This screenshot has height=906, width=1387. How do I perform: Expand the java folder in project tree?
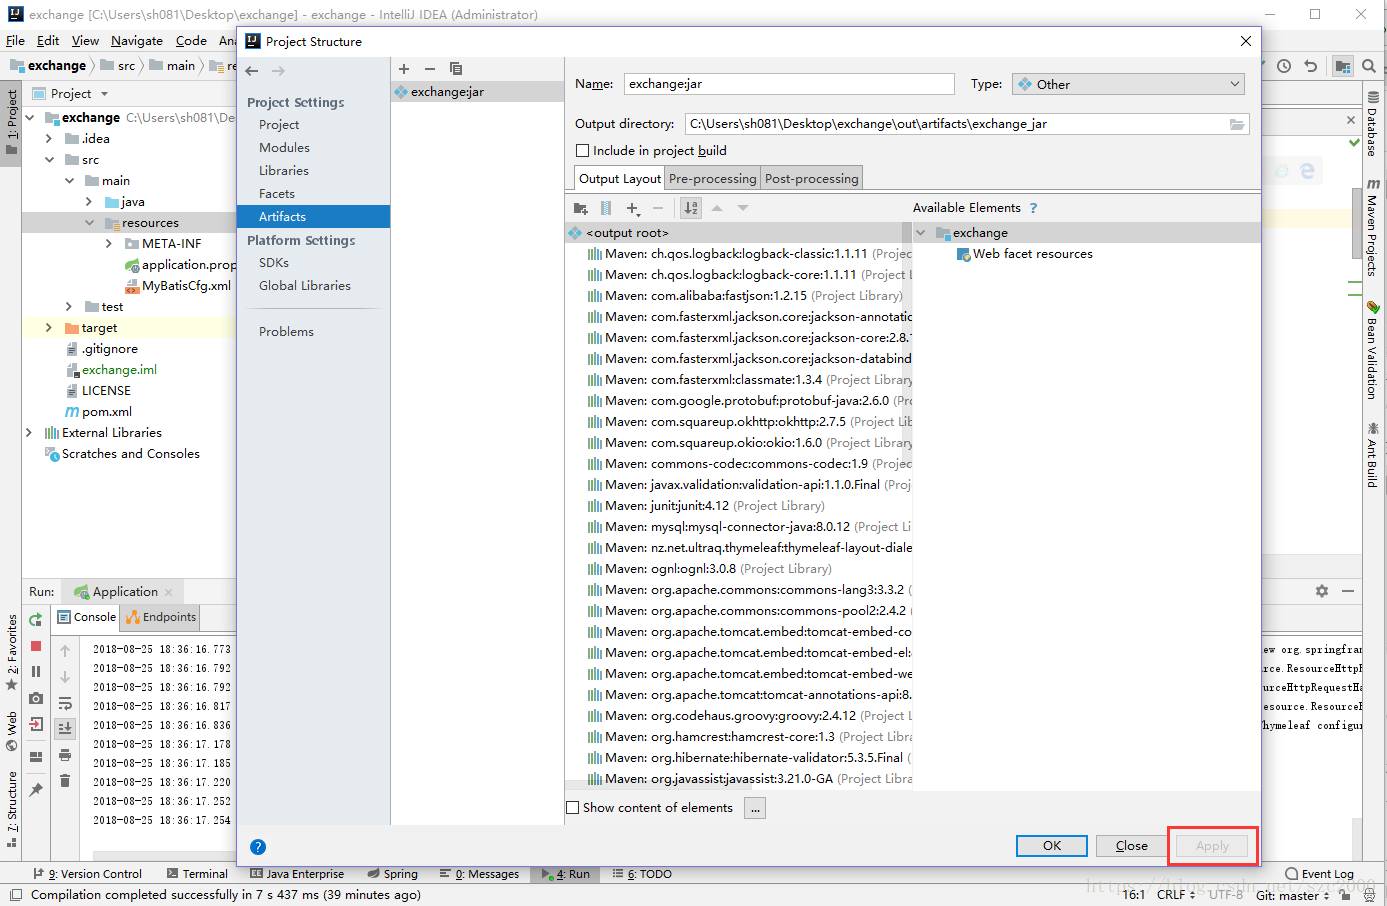(89, 202)
